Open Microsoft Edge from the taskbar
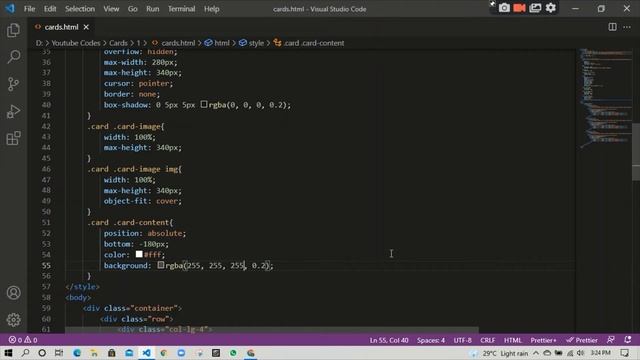Image resolution: width=640 pixels, height=360 pixels. (77, 353)
